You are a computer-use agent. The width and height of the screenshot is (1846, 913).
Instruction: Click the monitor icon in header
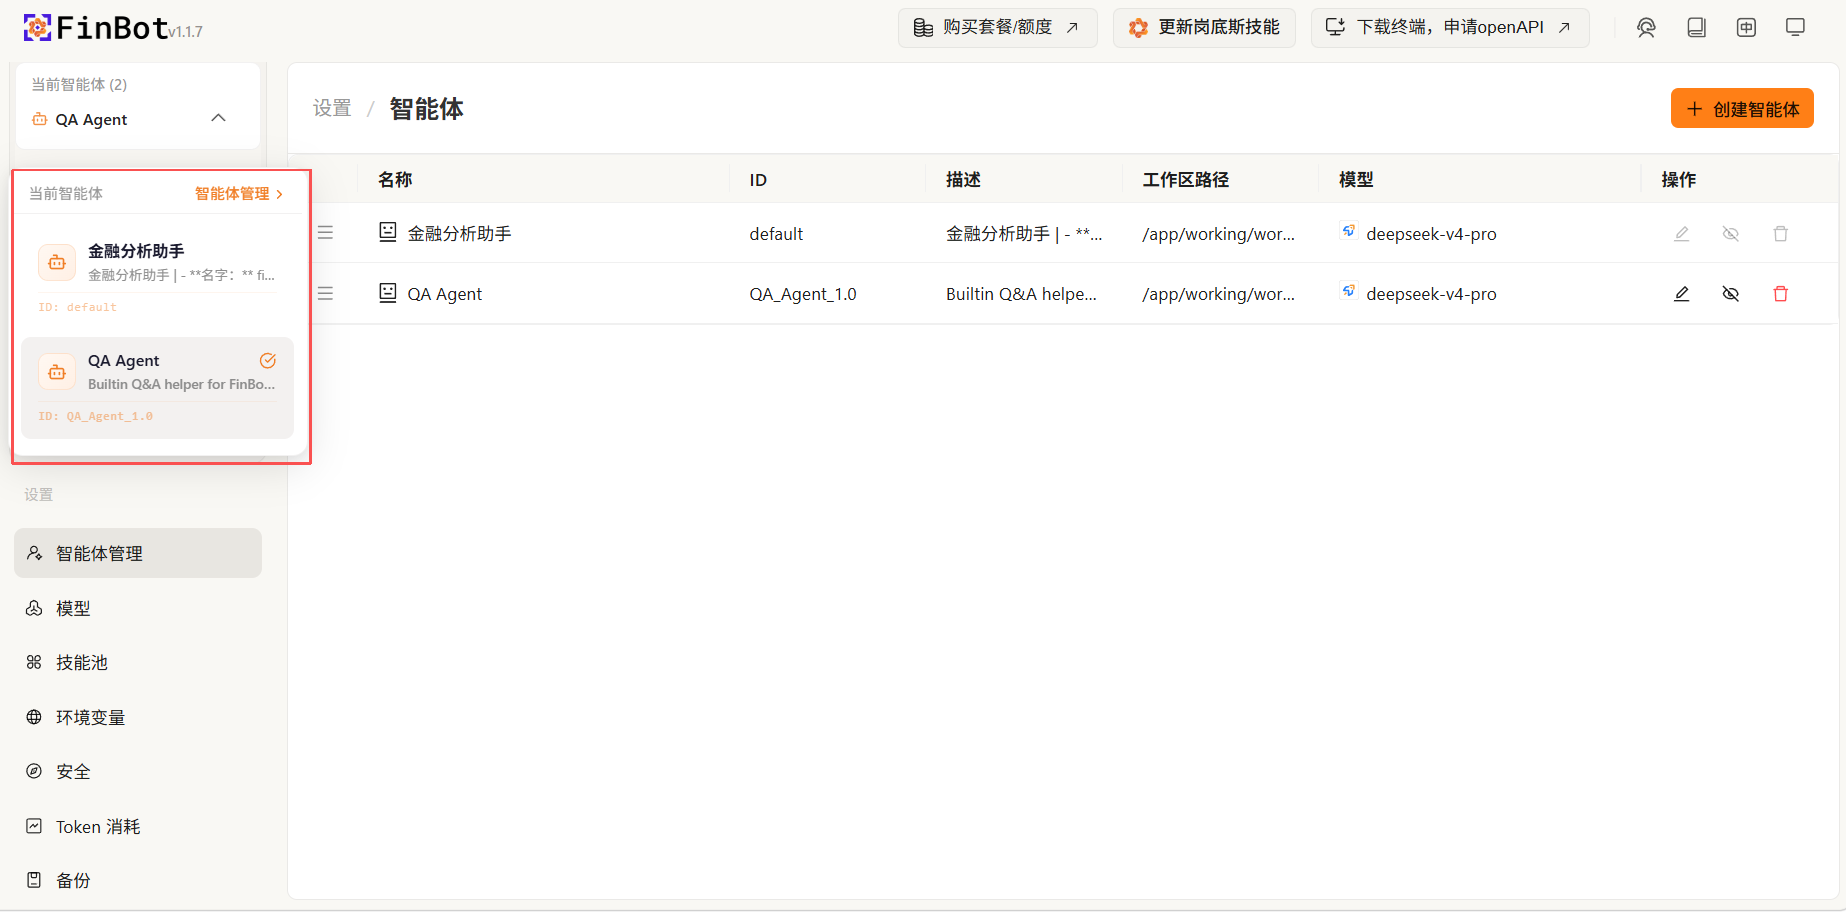coord(1795,28)
